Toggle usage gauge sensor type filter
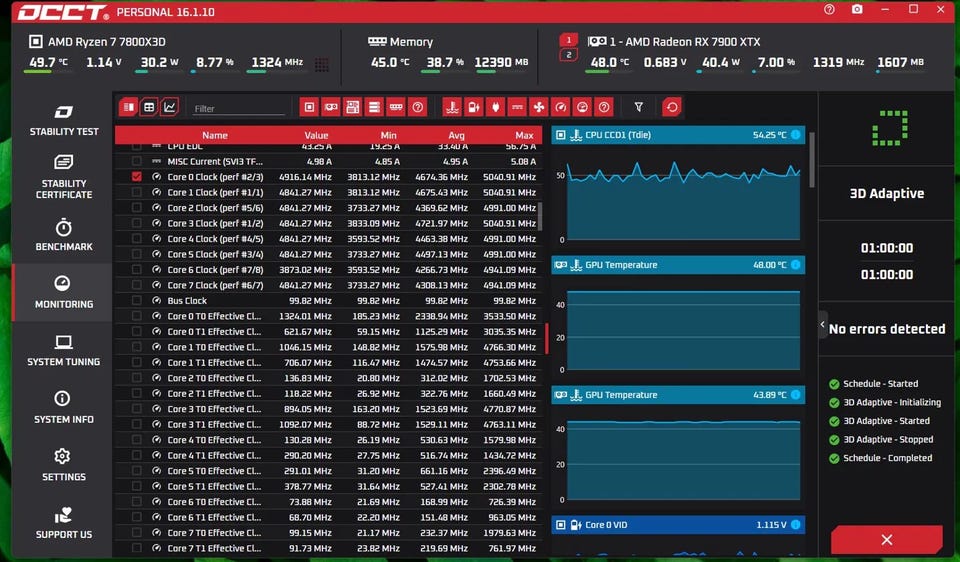Image resolution: width=960 pixels, height=562 pixels. coord(582,107)
